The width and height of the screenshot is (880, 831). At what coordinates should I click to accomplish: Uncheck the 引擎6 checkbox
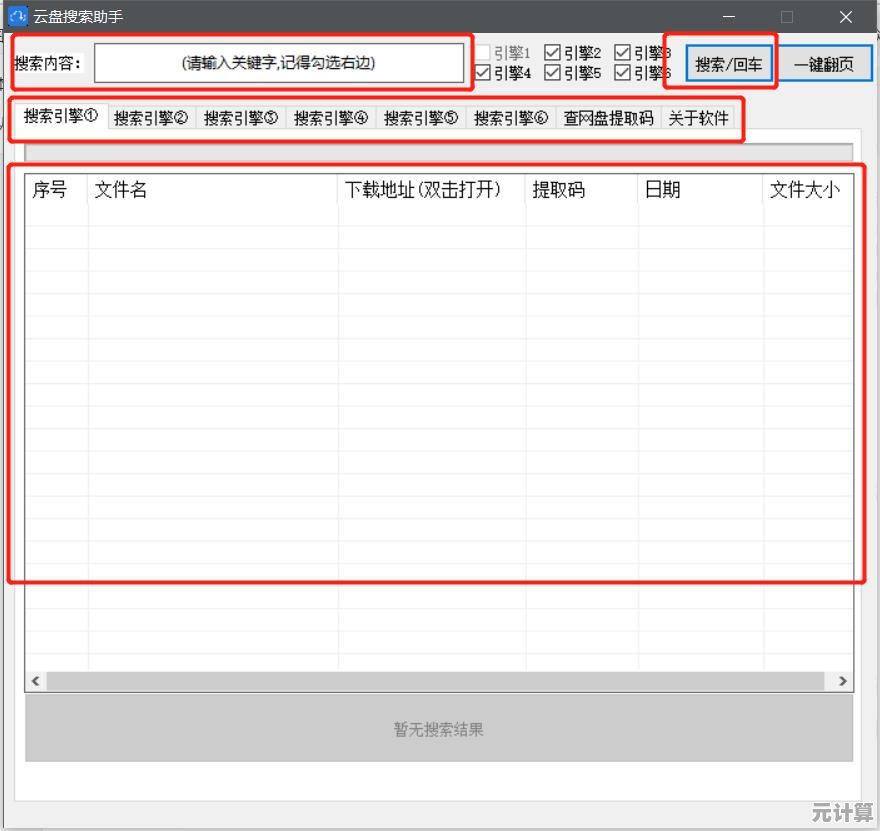click(622, 72)
